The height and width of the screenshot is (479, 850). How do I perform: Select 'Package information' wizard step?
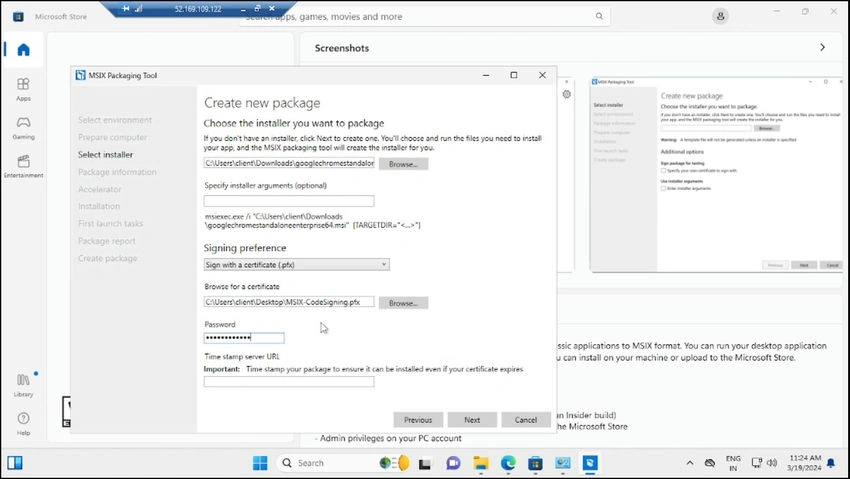(117, 172)
